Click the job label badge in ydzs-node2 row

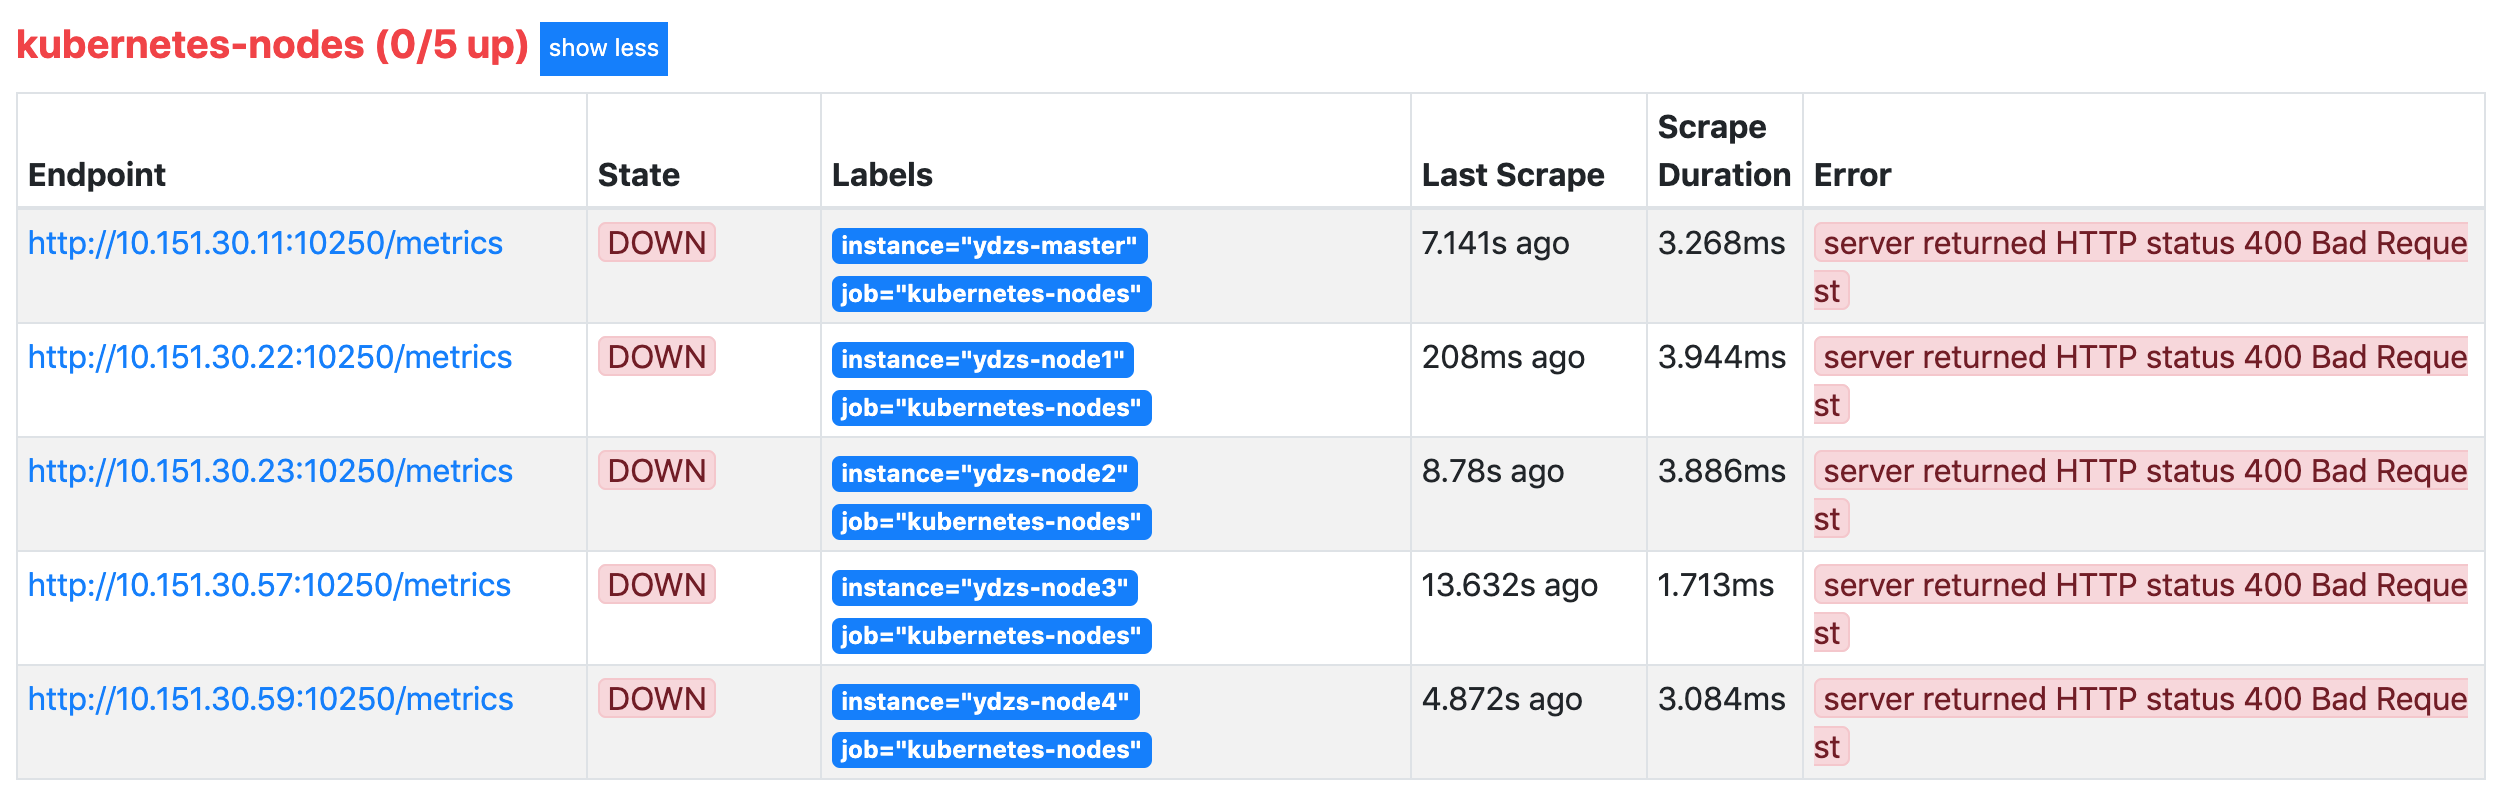coord(991,522)
